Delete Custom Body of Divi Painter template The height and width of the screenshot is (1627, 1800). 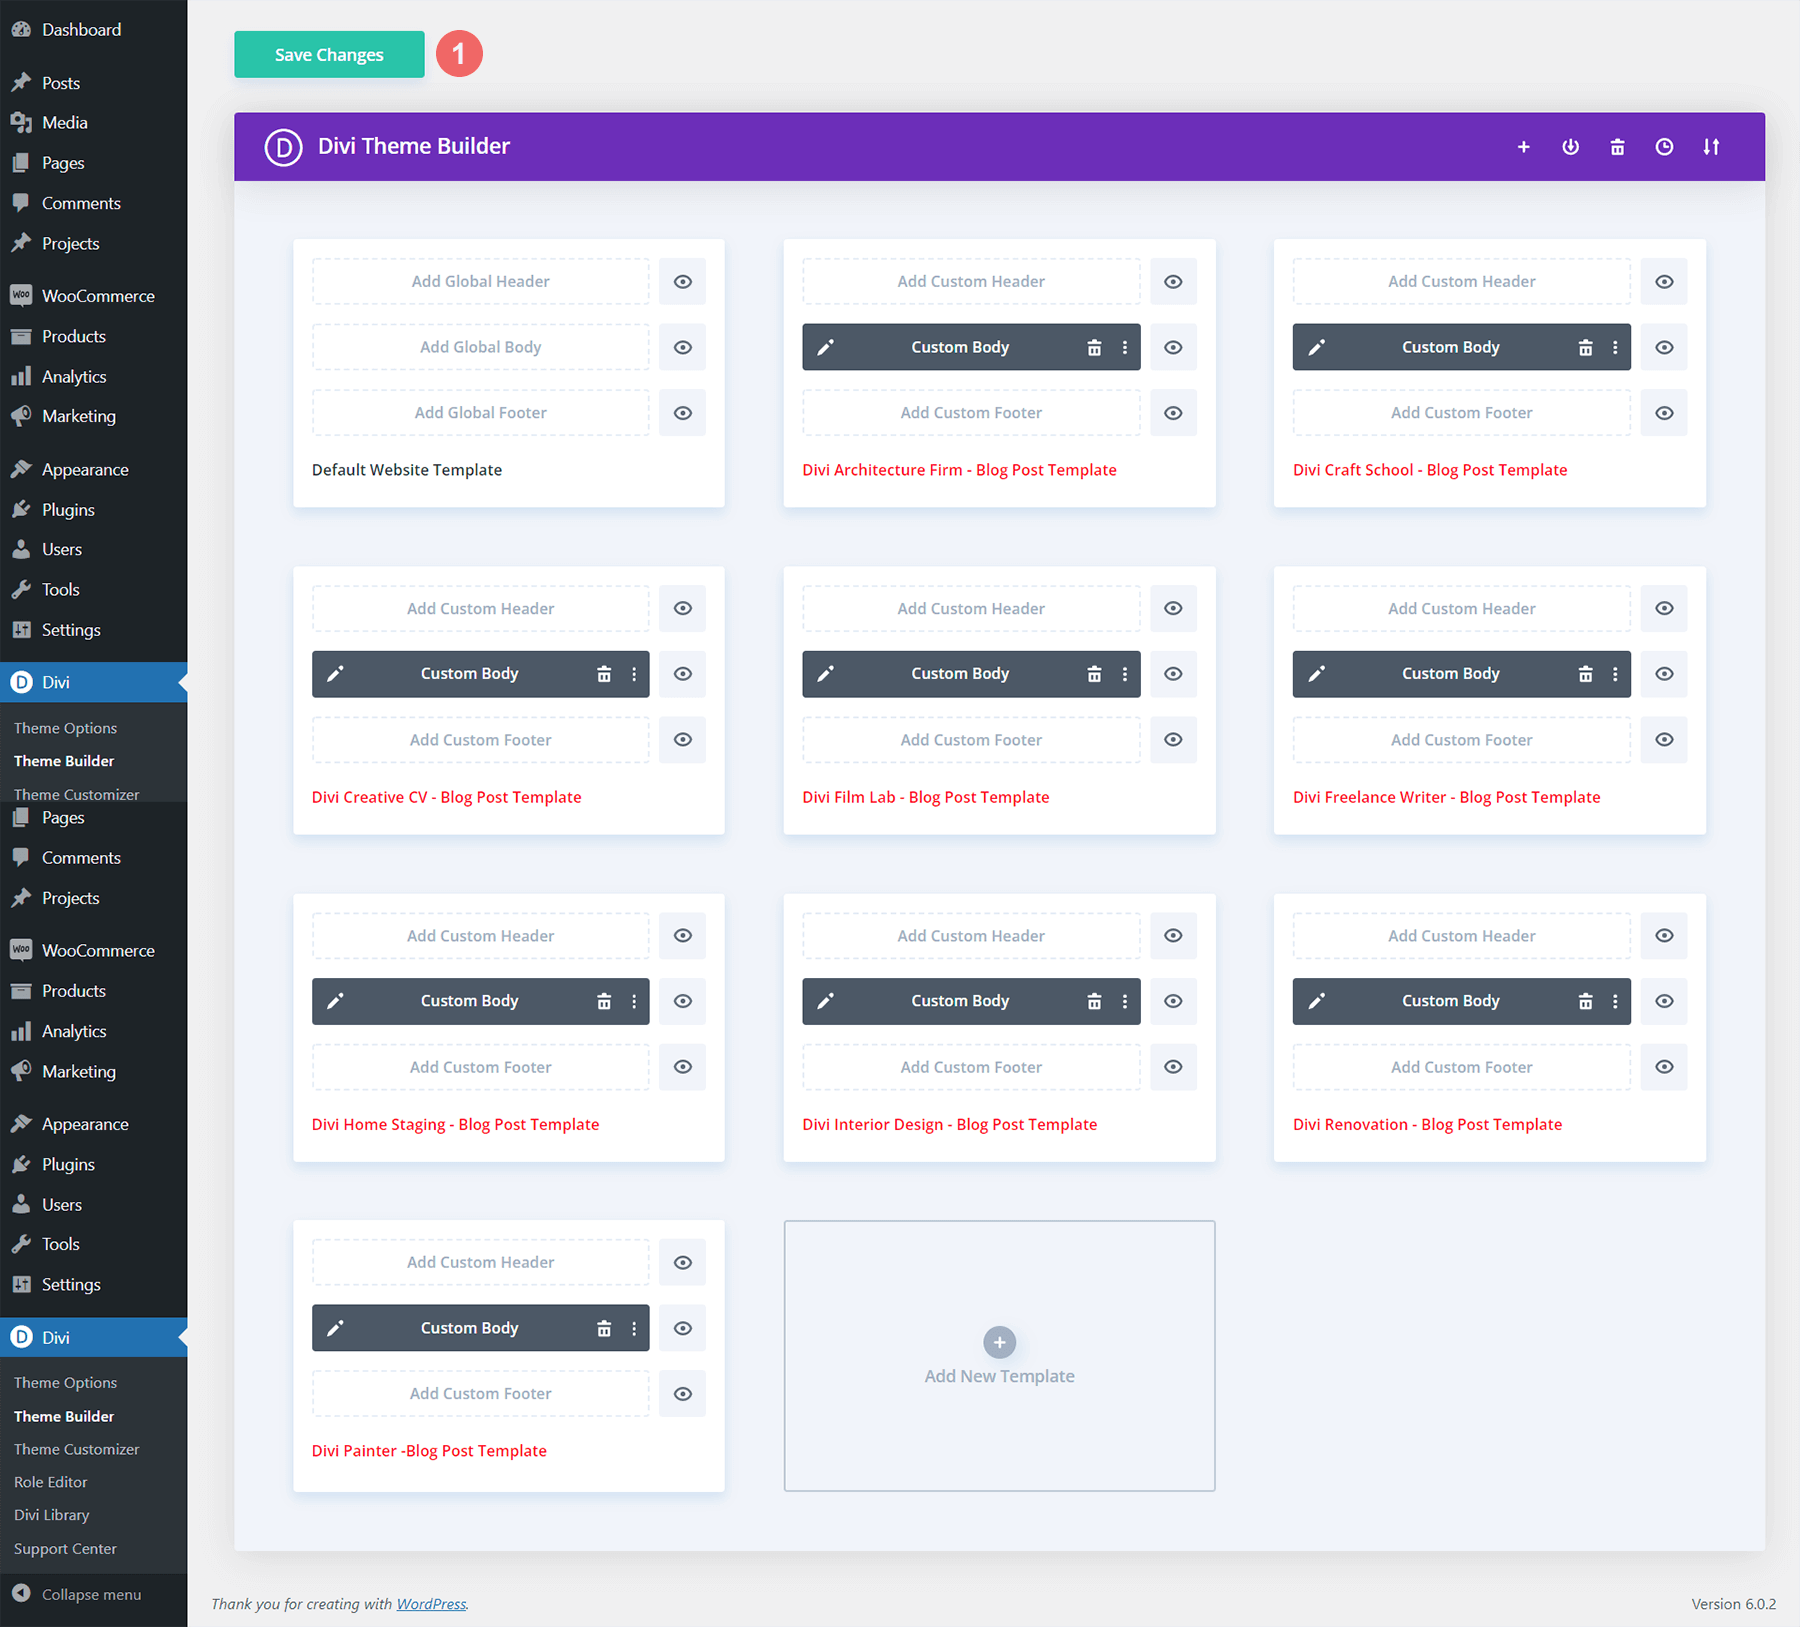tap(604, 1328)
